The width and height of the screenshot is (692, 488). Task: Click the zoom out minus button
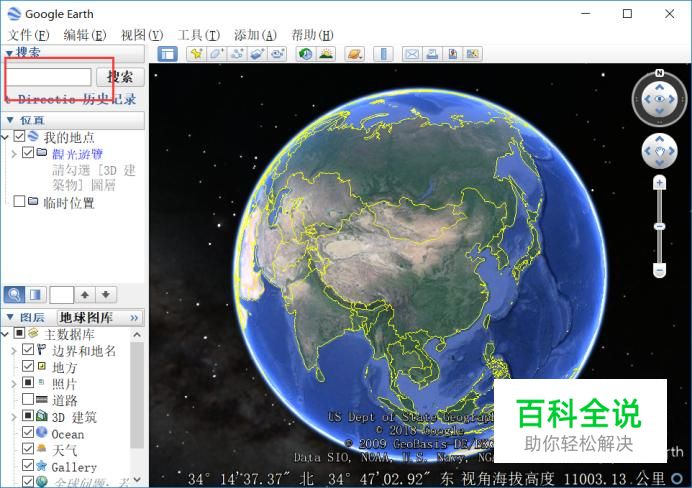point(659,270)
